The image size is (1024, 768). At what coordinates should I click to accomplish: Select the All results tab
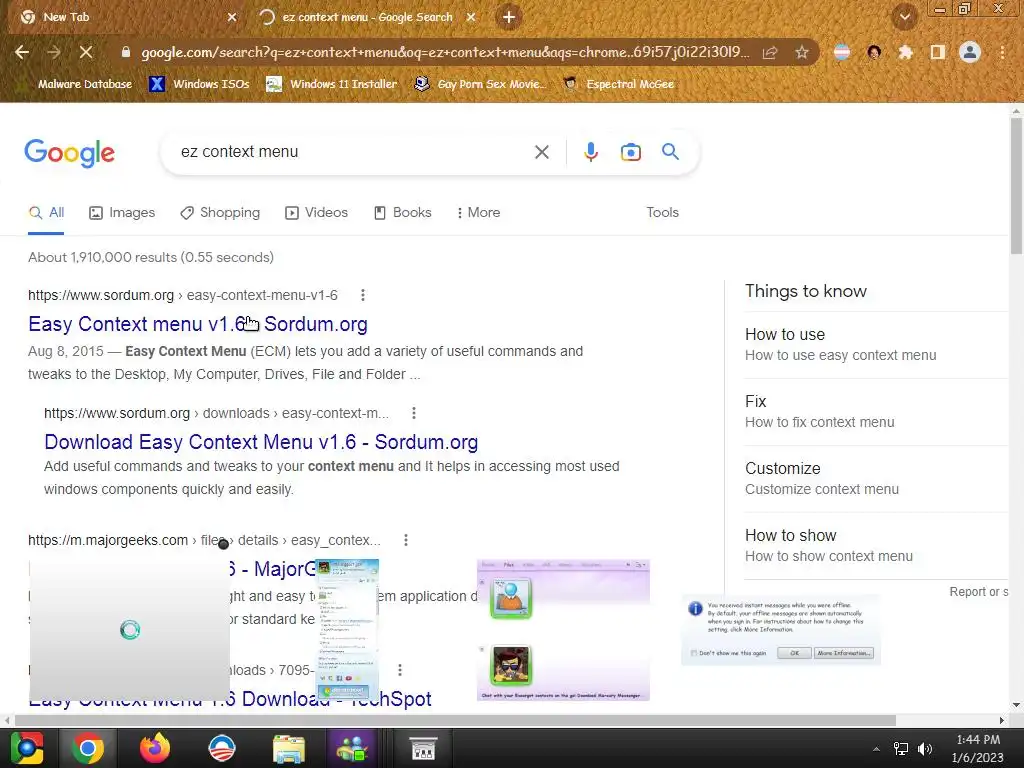pyautogui.click(x=46, y=213)
